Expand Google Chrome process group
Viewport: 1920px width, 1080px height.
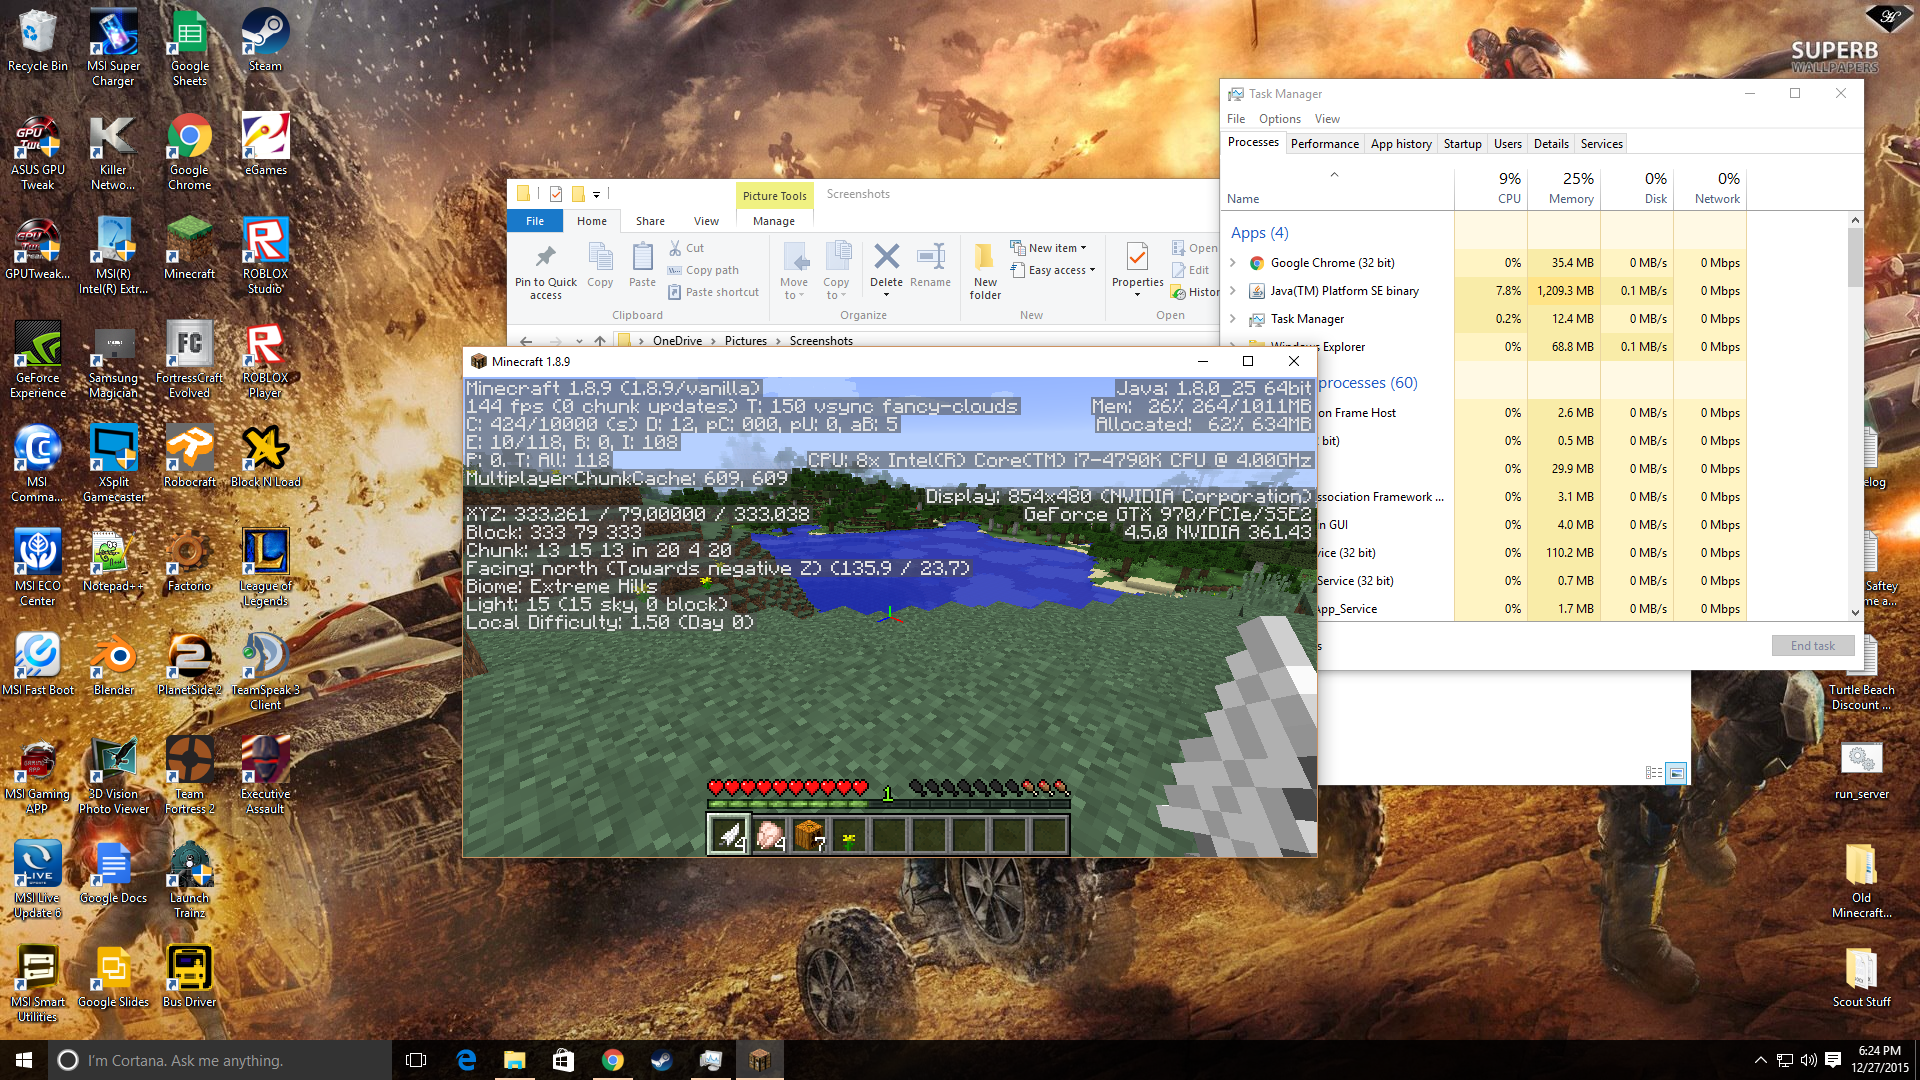pyautogui.click(x=1233, y=263)
